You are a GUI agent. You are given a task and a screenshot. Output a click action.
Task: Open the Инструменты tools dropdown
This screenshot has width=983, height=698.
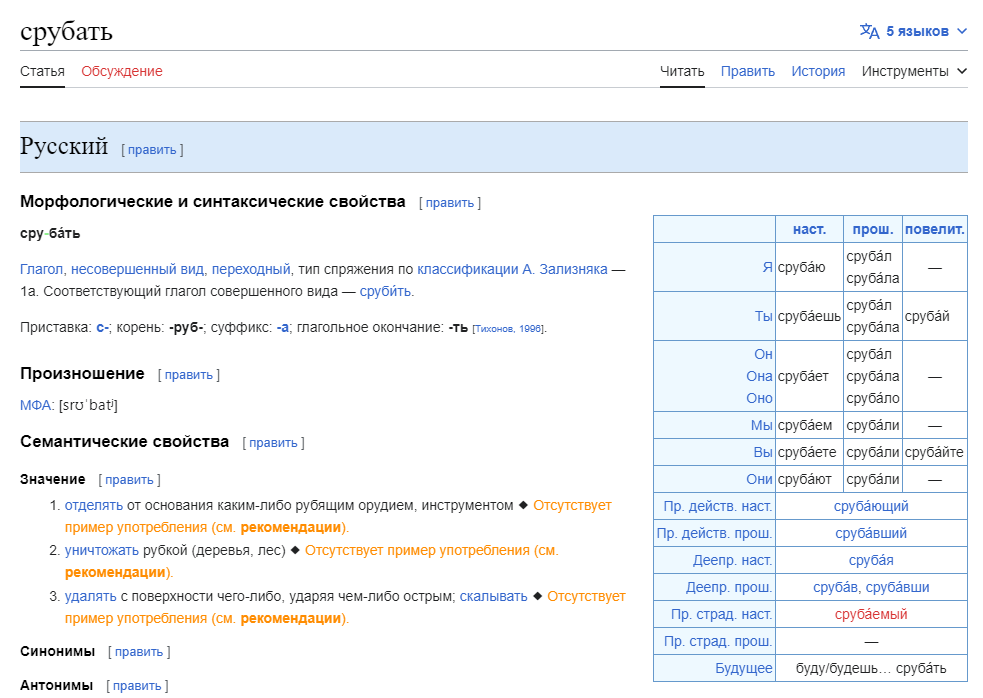tap(914, 71)
